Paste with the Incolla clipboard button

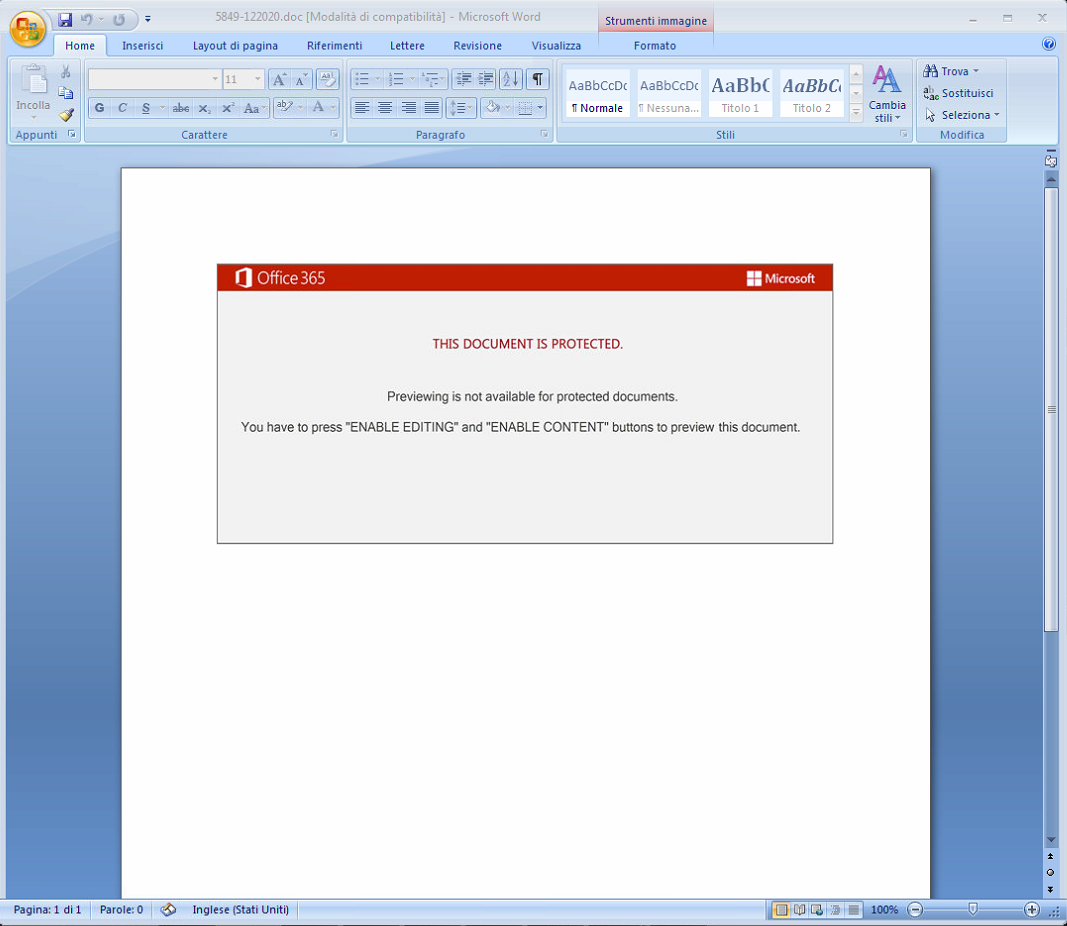click(x=33, y=92)
